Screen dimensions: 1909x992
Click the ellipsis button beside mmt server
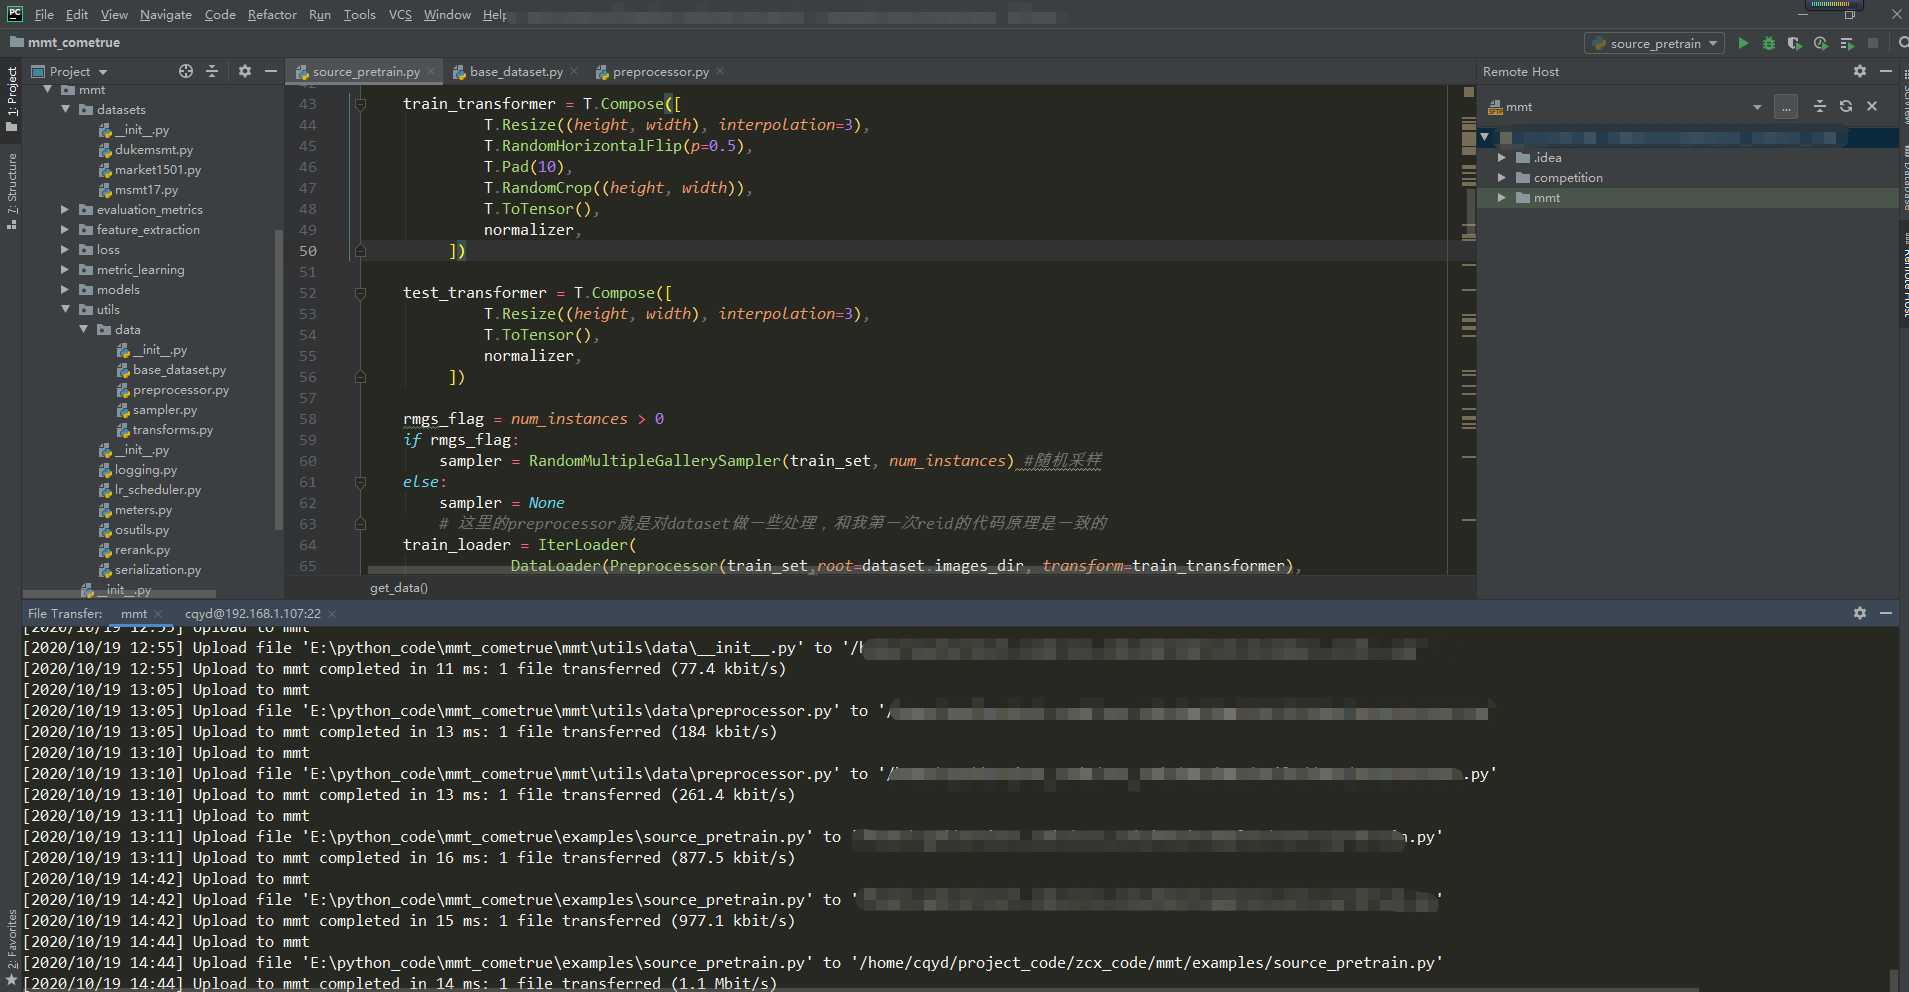[1786, 107]
